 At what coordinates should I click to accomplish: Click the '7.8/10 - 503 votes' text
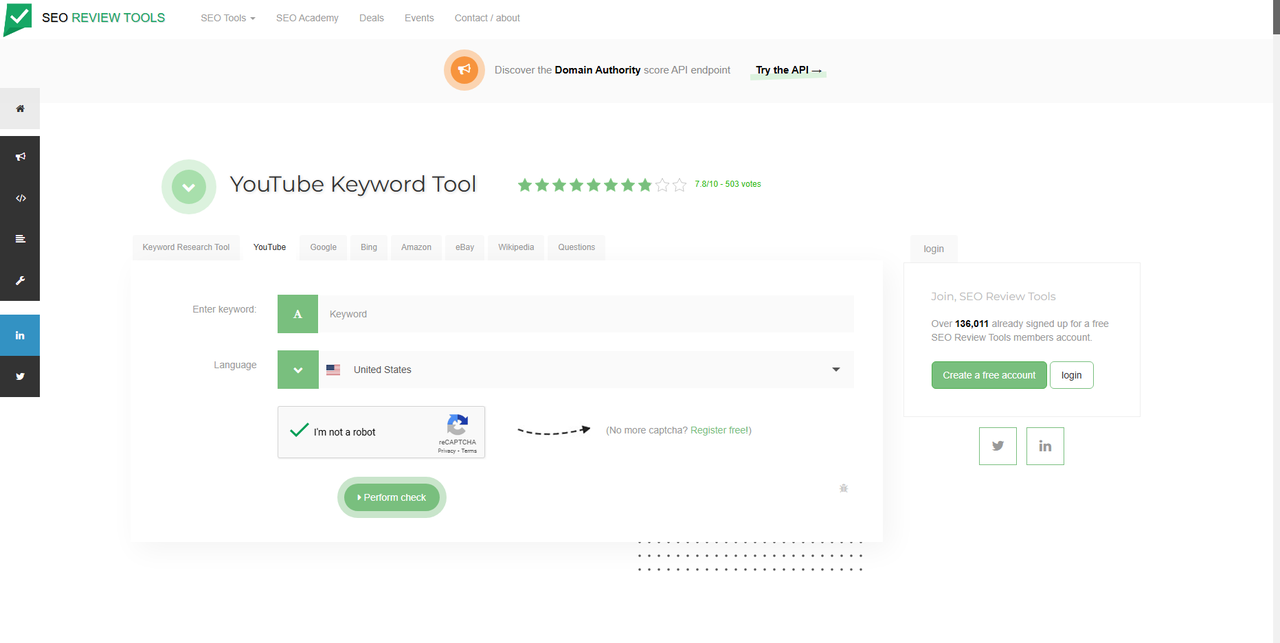tap(728, 184)
